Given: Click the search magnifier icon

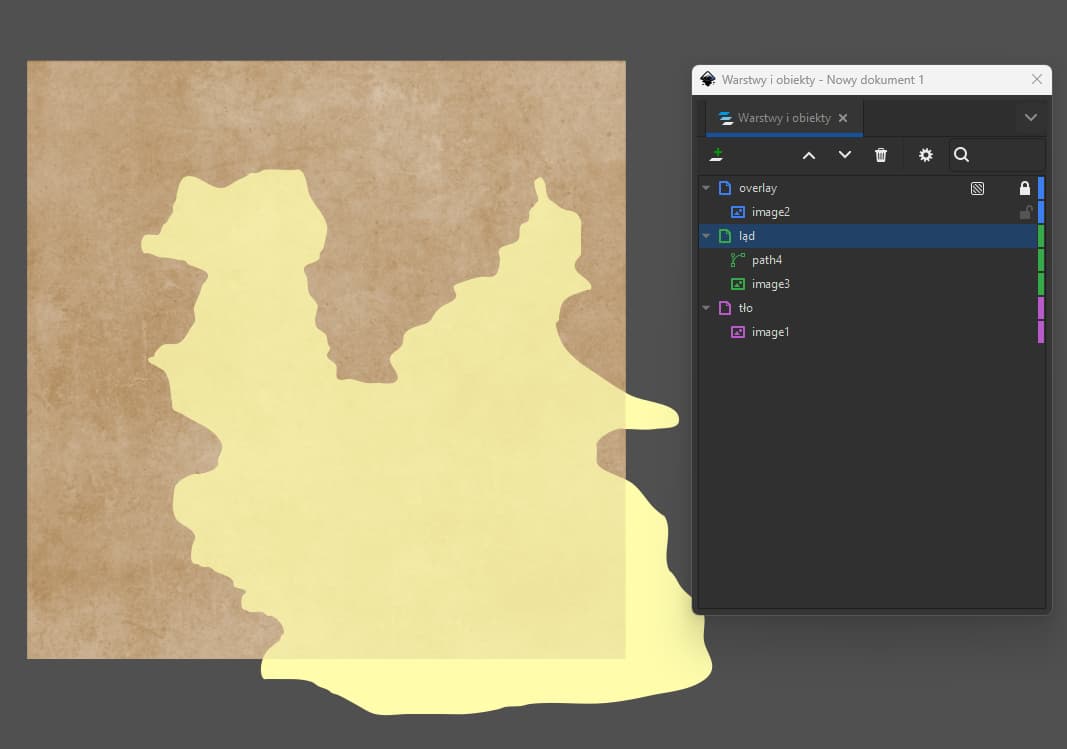Looking at the screenshot, I should (x=961, y=155).
